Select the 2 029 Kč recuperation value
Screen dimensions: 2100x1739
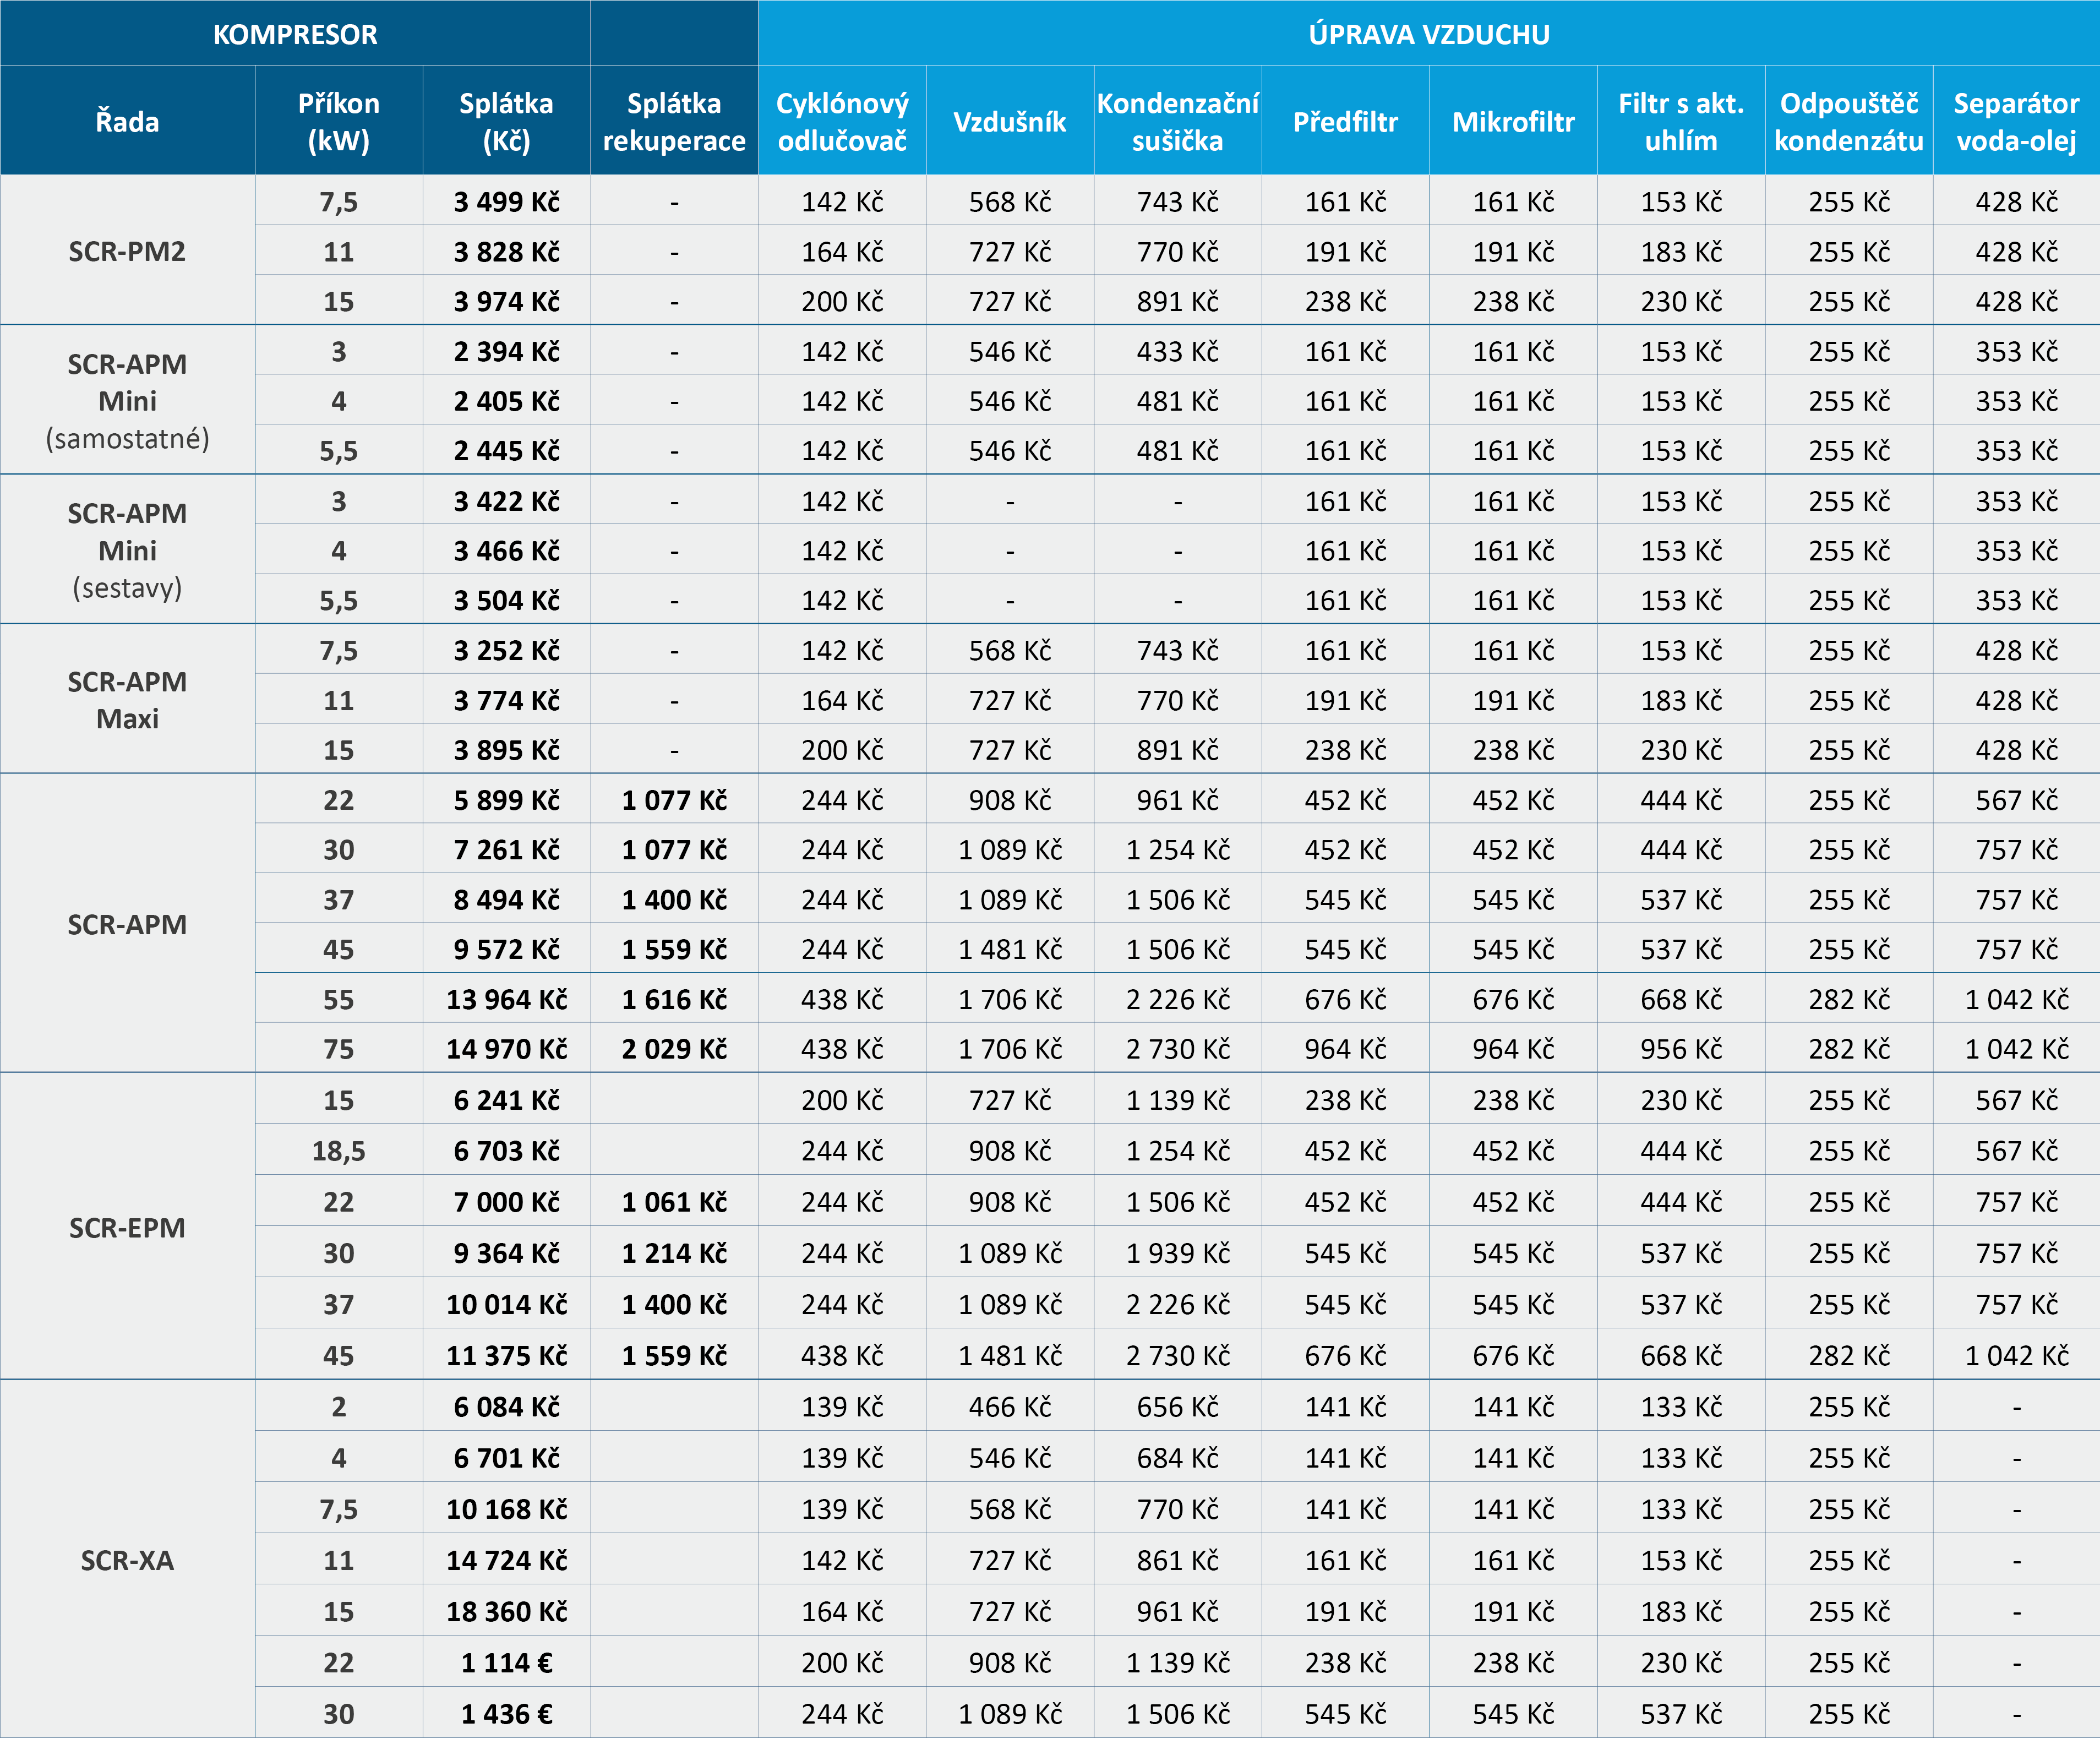coord(674,1049)
